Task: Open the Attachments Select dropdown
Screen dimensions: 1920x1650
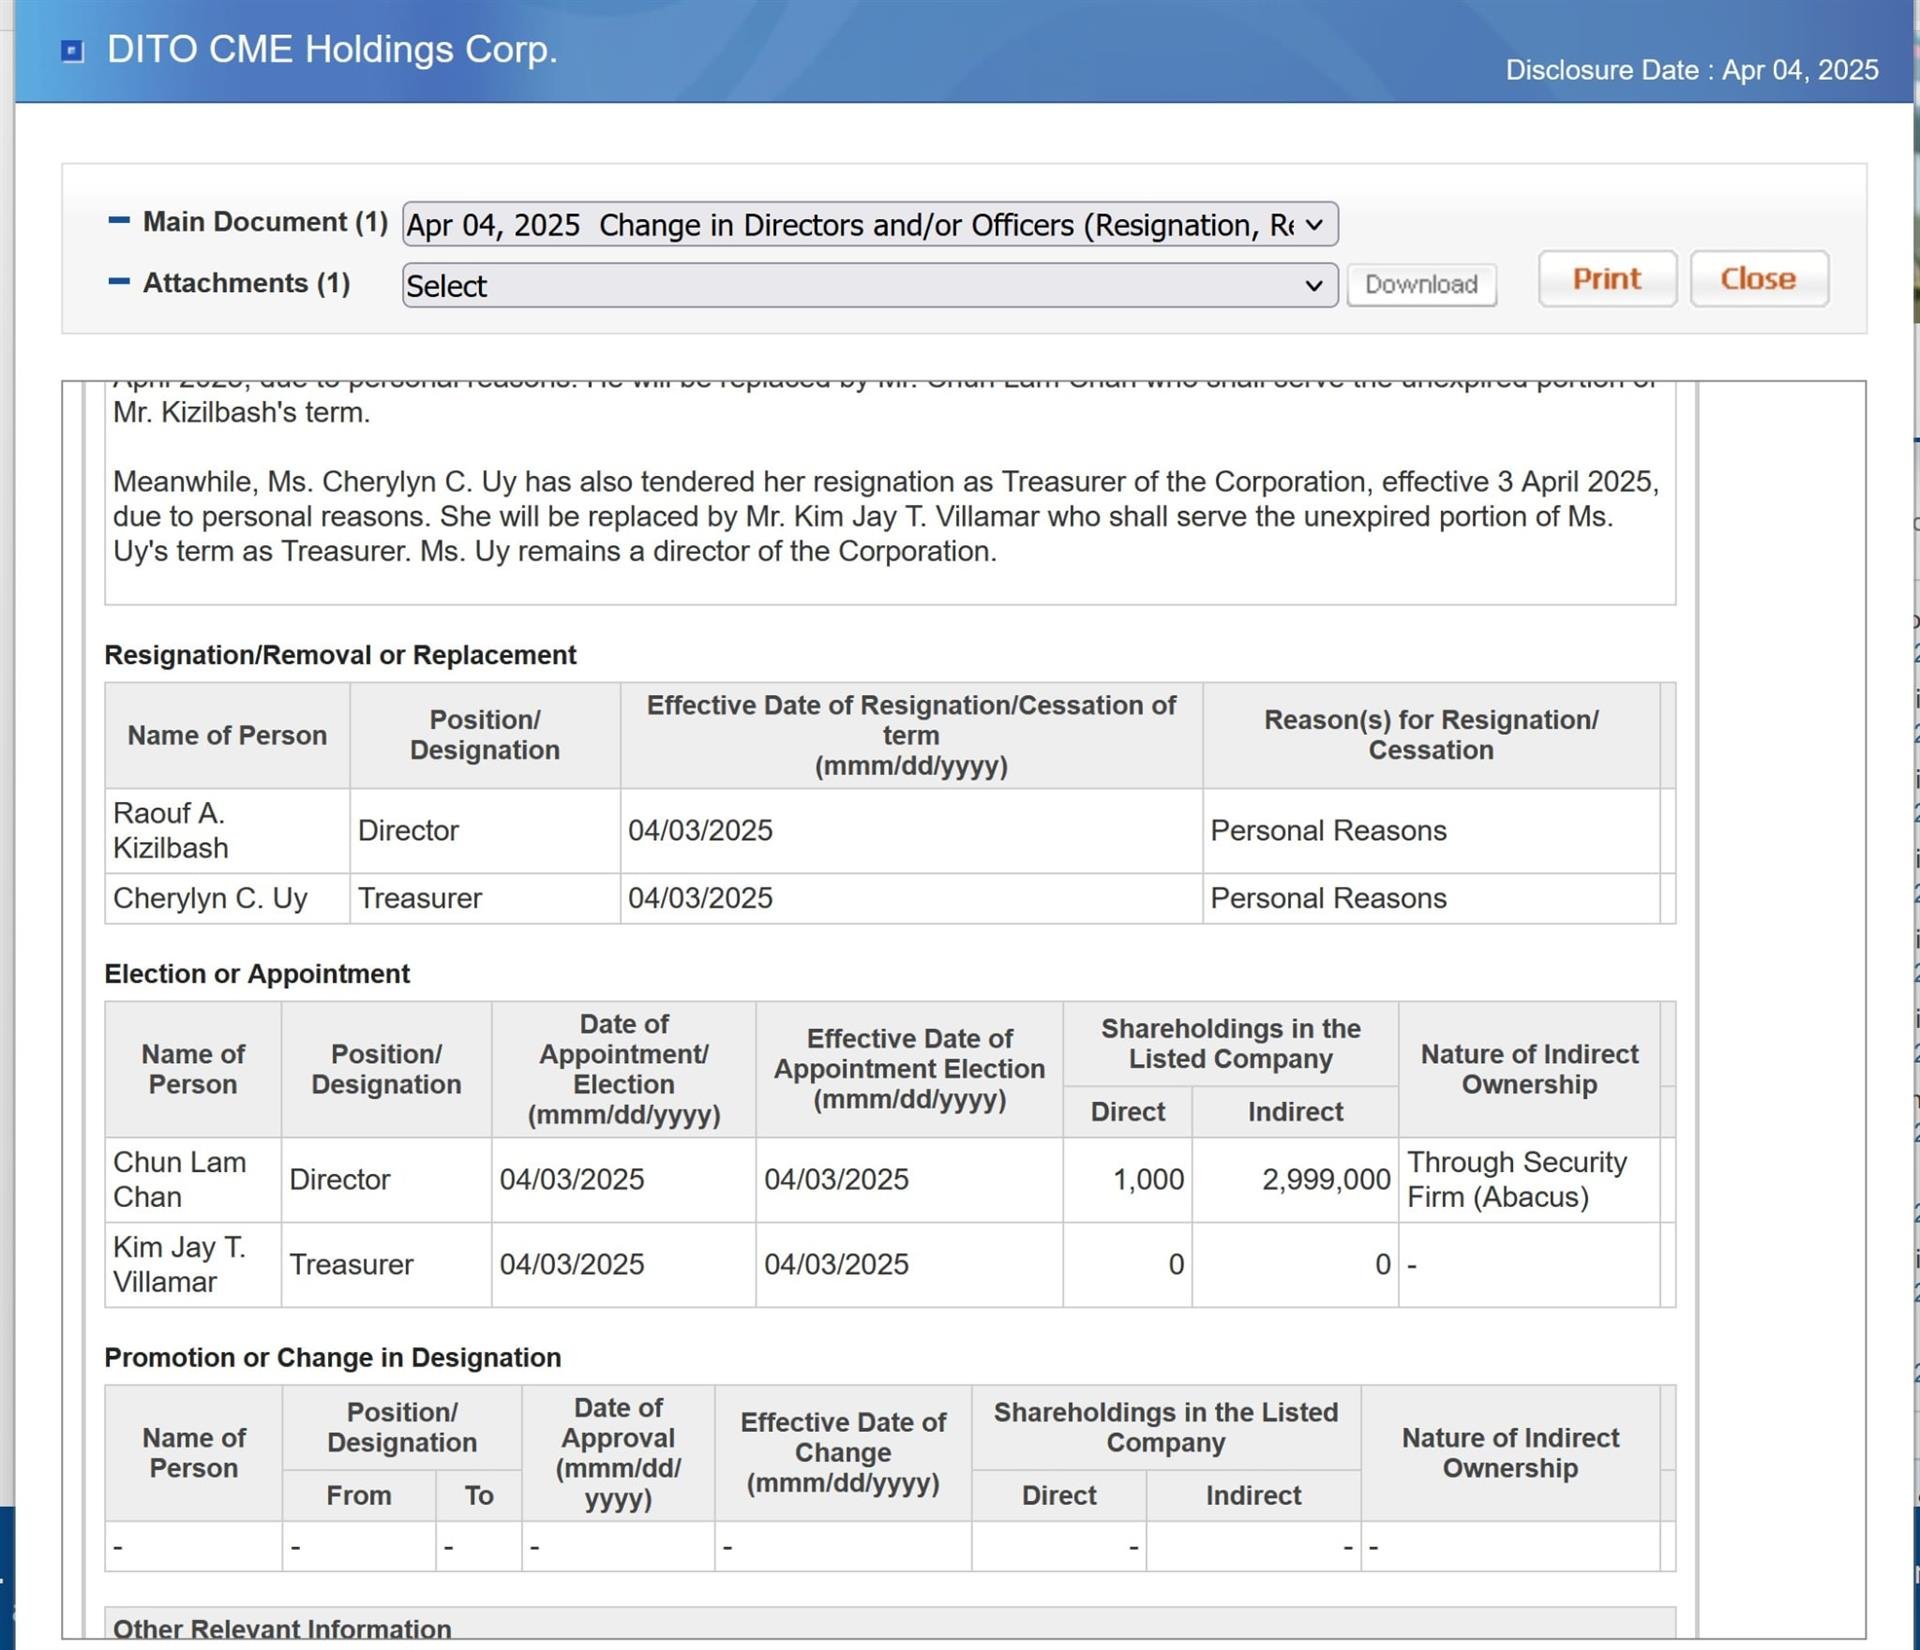Action: click(x=870, y=286)
